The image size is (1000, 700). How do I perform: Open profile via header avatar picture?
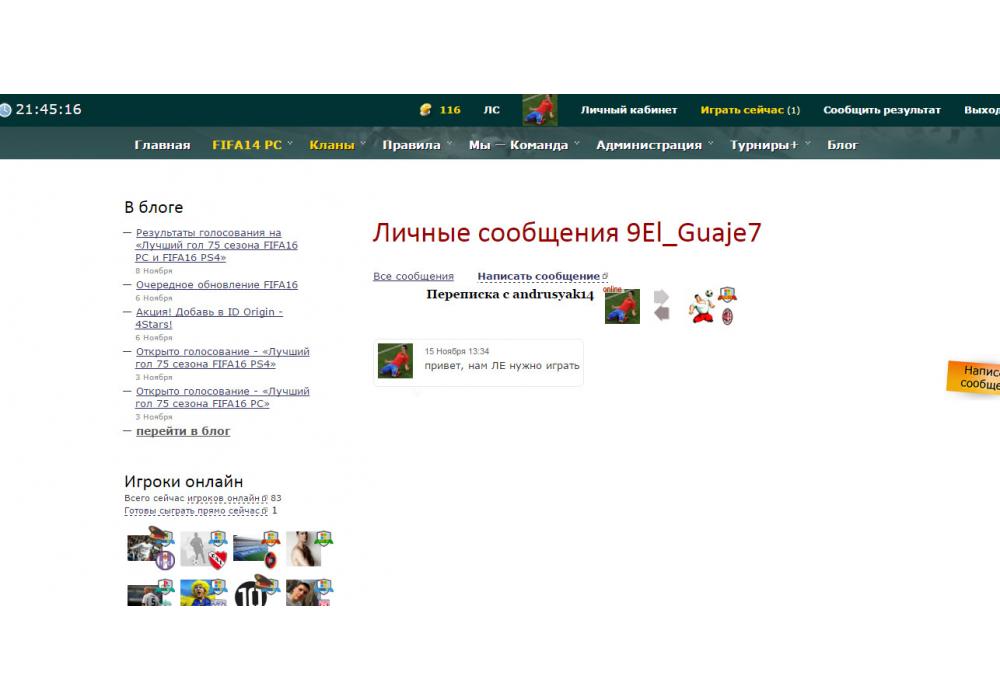[x=539, y=110]
